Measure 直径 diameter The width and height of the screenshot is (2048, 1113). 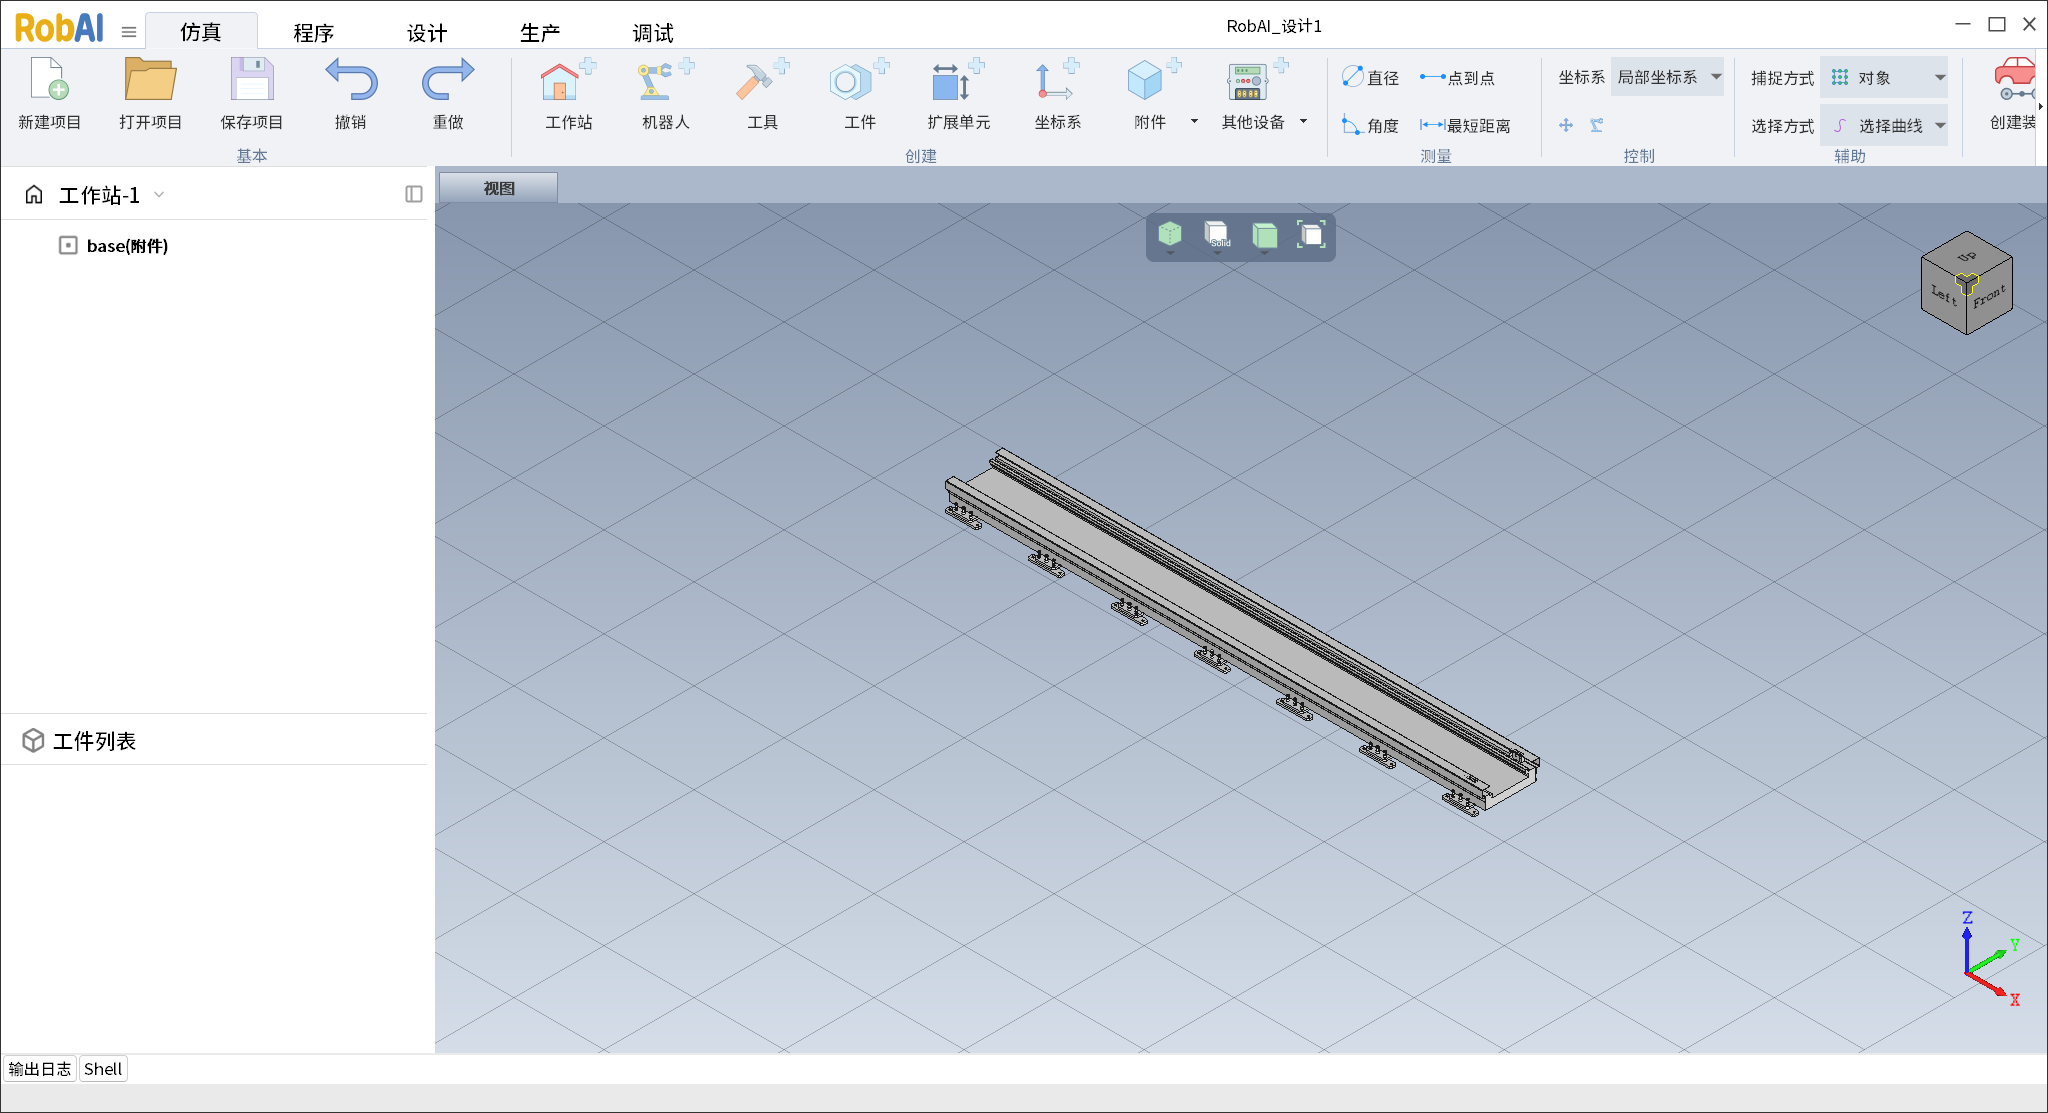1370,77
